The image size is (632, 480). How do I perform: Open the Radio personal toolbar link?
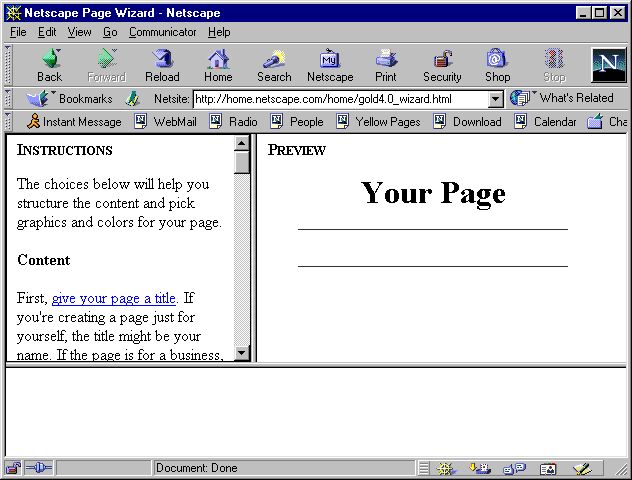233,121
